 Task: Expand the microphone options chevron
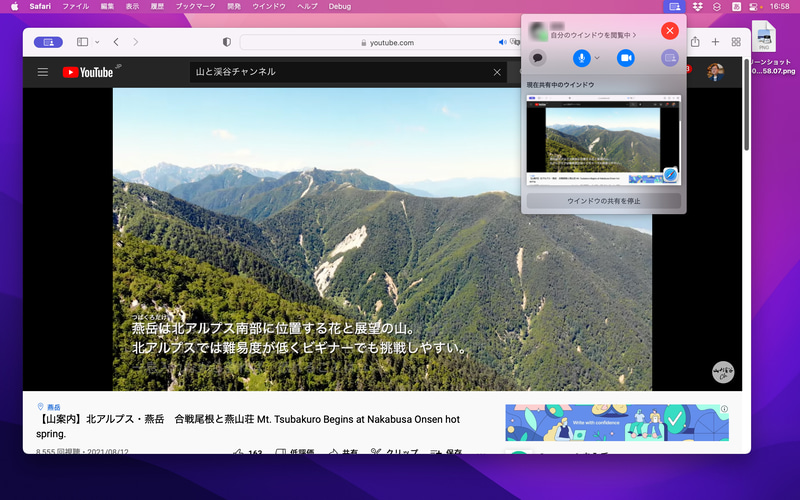click(x=597, y=58)
